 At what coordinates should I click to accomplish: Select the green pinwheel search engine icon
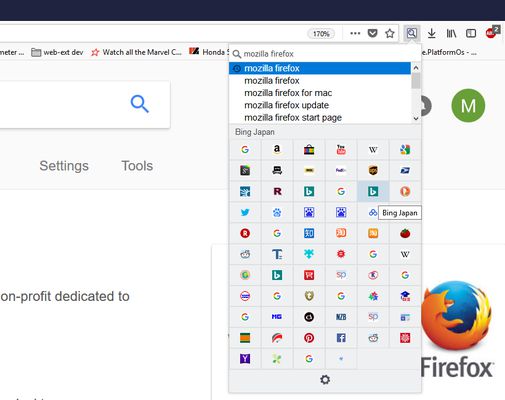click(x=277, y=359)
